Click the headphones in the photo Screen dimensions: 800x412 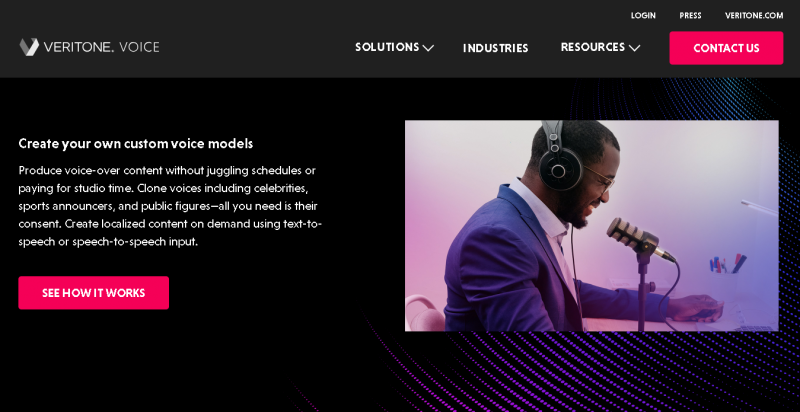pyautogui.click(x=558, y=157)
